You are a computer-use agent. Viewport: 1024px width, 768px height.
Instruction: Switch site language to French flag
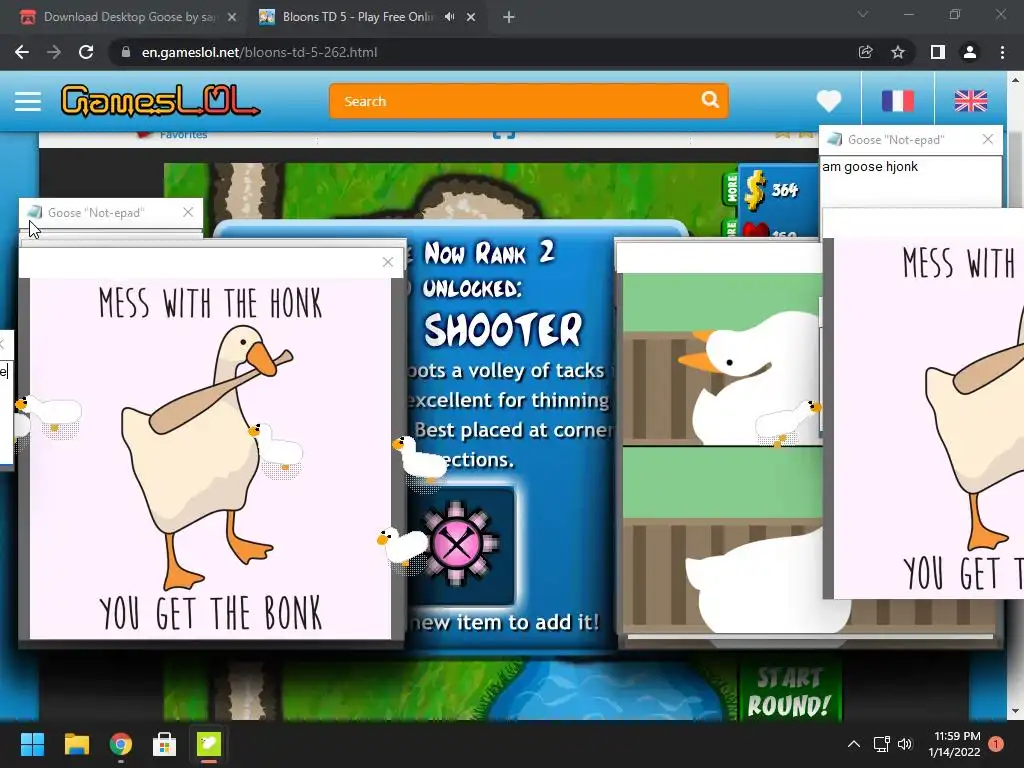click(897, 101)
